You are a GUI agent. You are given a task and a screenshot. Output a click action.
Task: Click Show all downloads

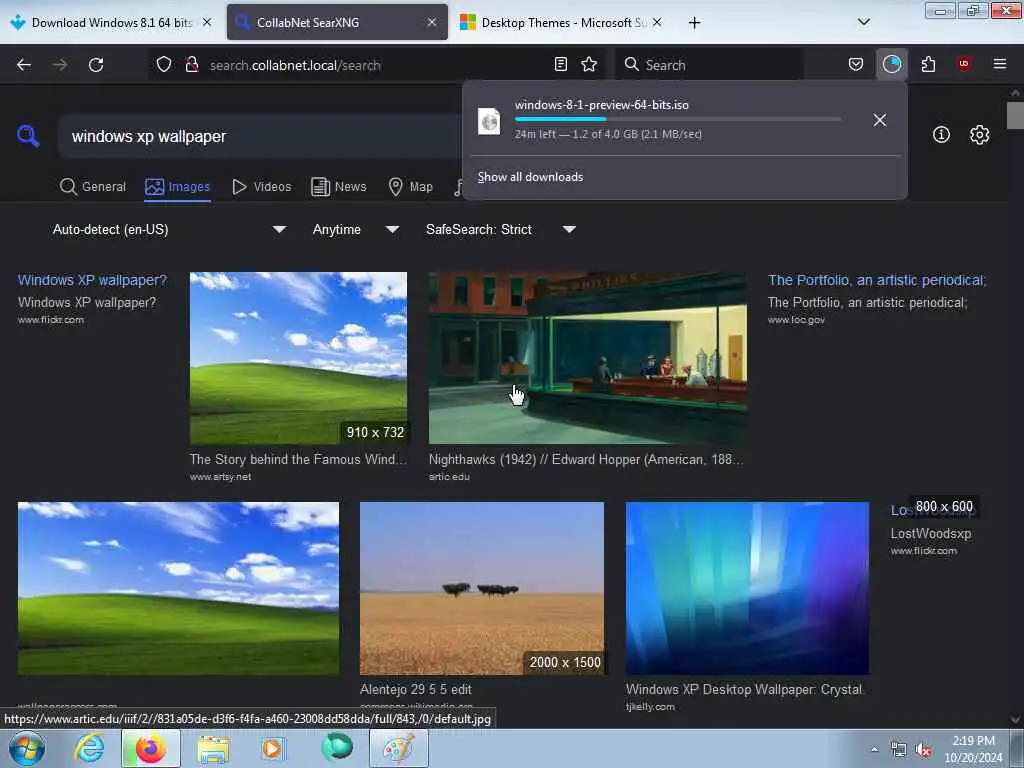tap(530, 177)
